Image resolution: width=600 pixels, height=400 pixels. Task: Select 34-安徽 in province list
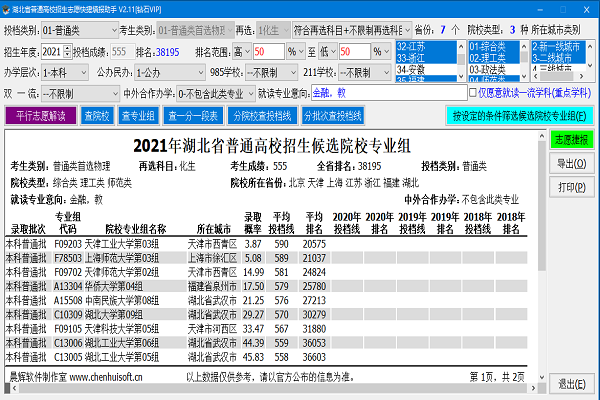(426, 70)
